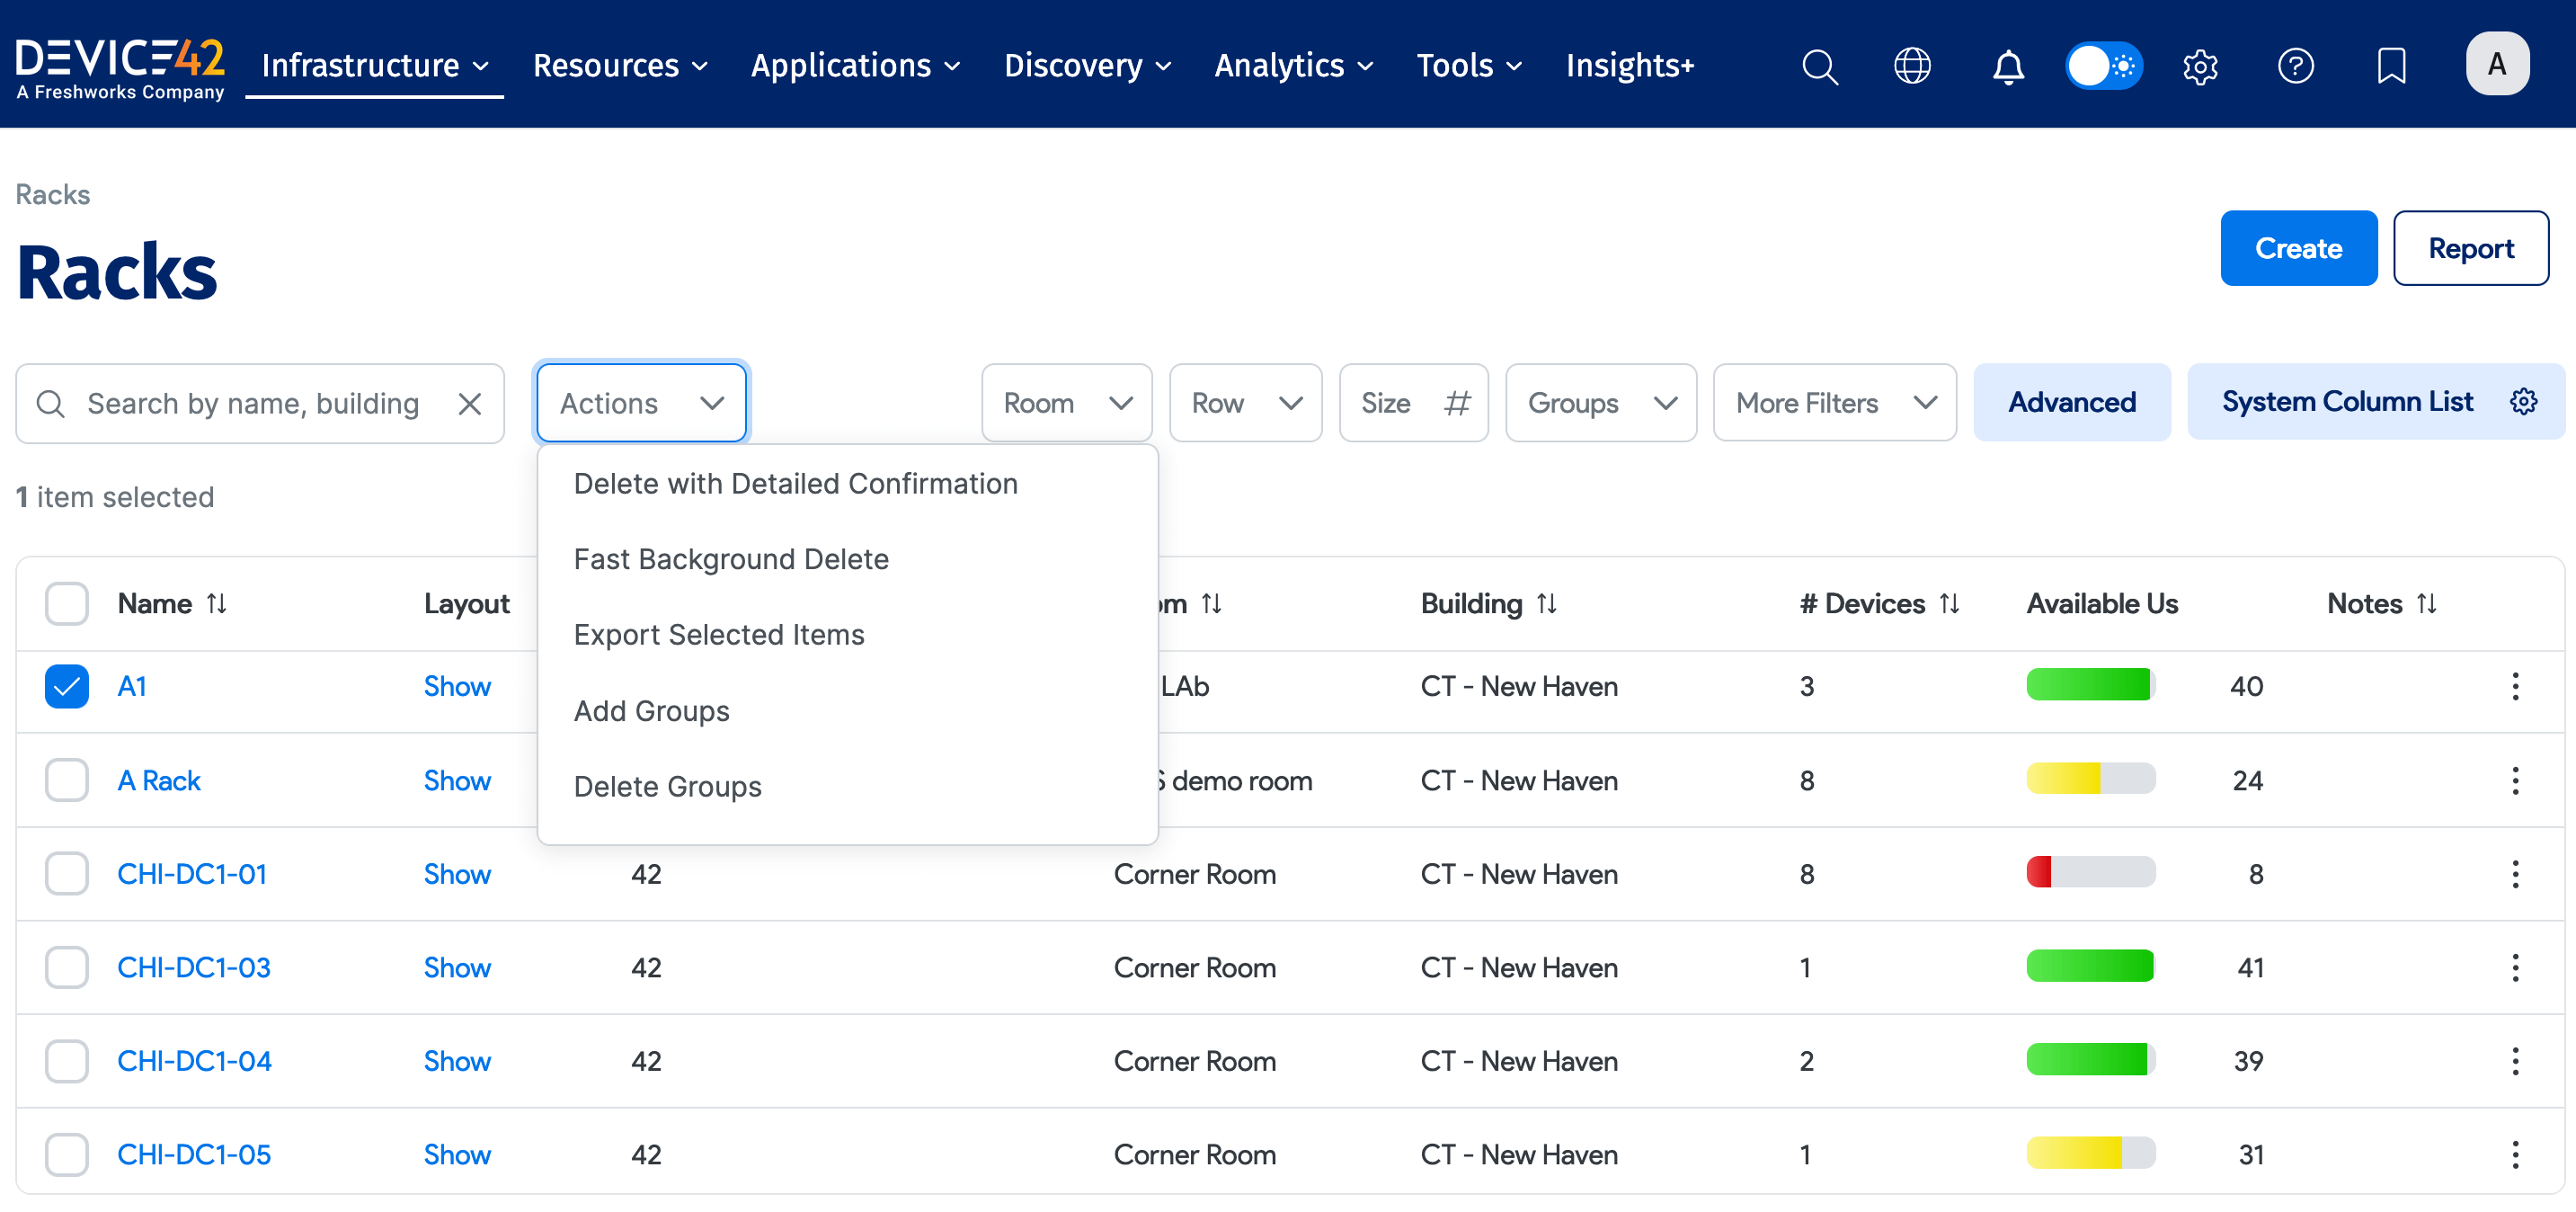Show the layout for CHI-DC1-04
The height and width of the screenshot is (1212, 2576).
coord(457,1060)
